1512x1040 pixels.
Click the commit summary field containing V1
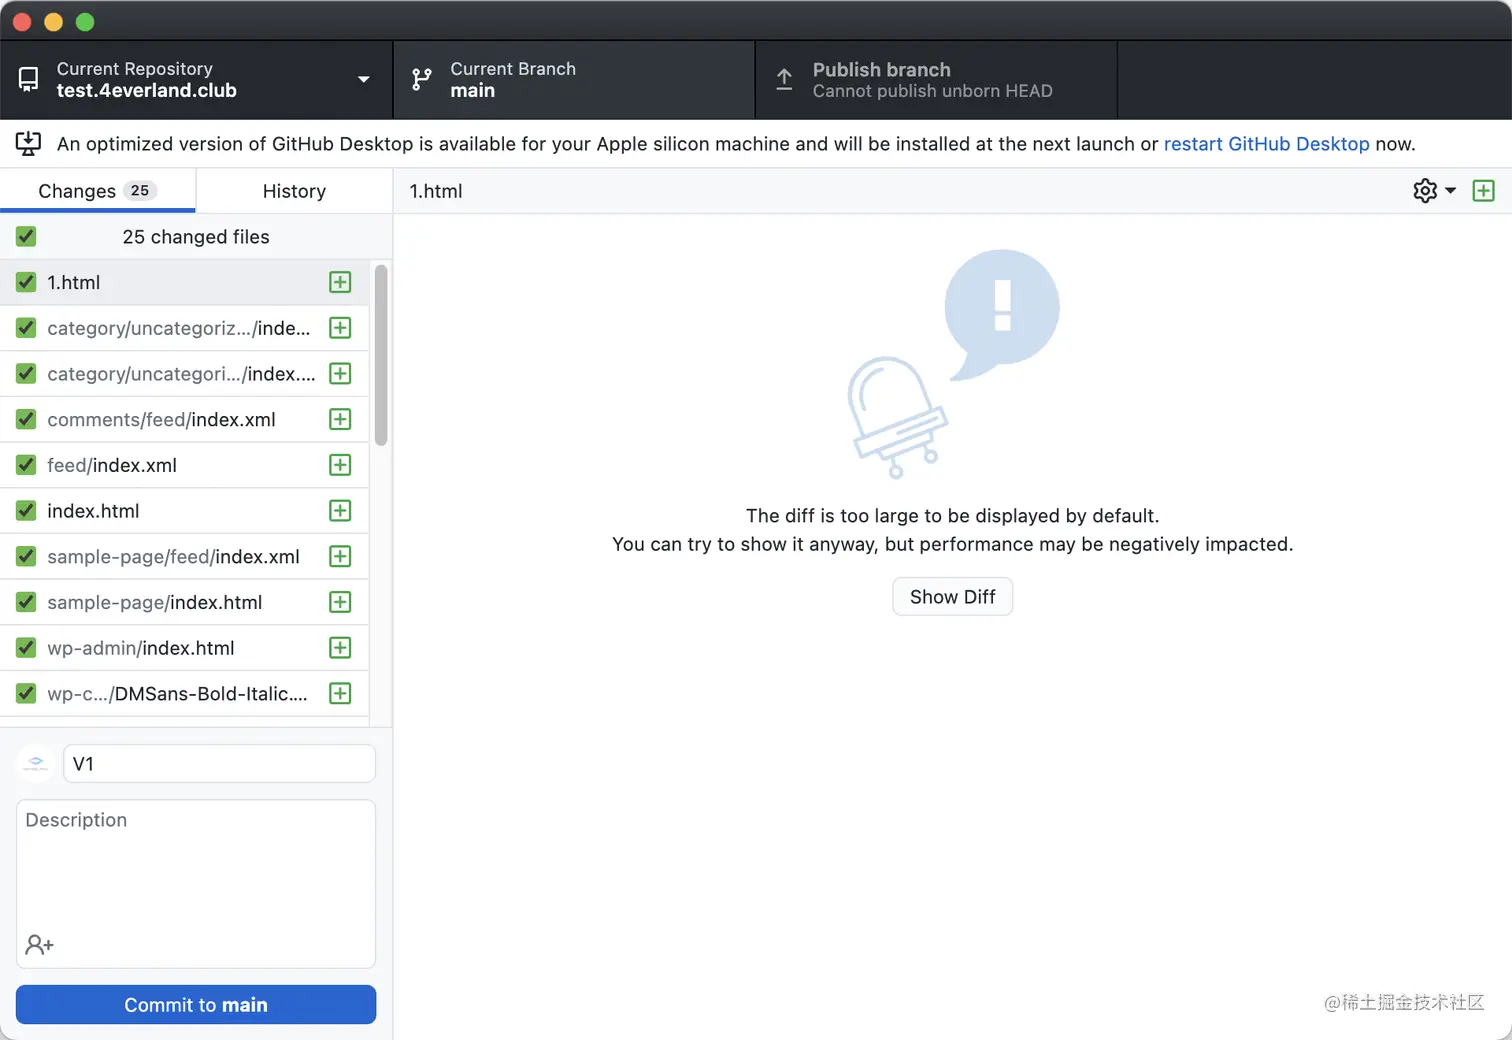(219, 764)
